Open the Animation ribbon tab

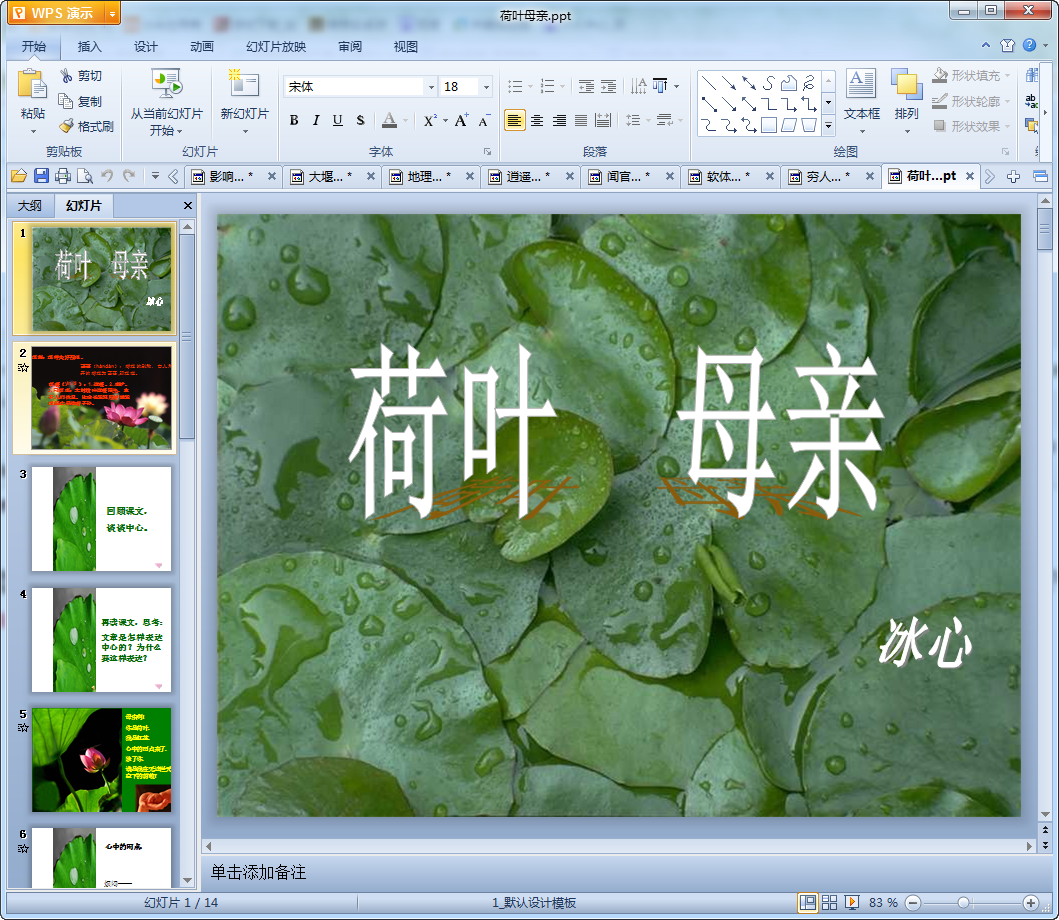coord(201,47)
